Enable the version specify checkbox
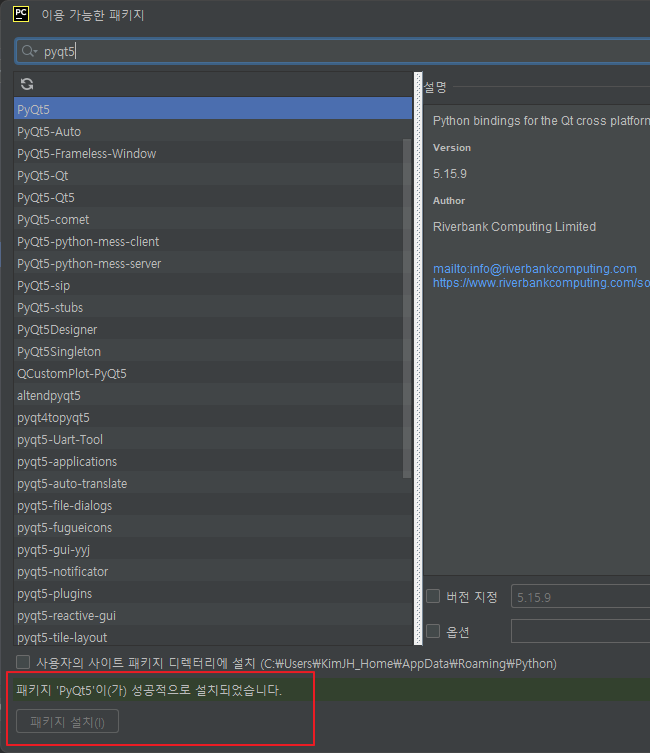650x753 pixels. (x=433, y=596)
